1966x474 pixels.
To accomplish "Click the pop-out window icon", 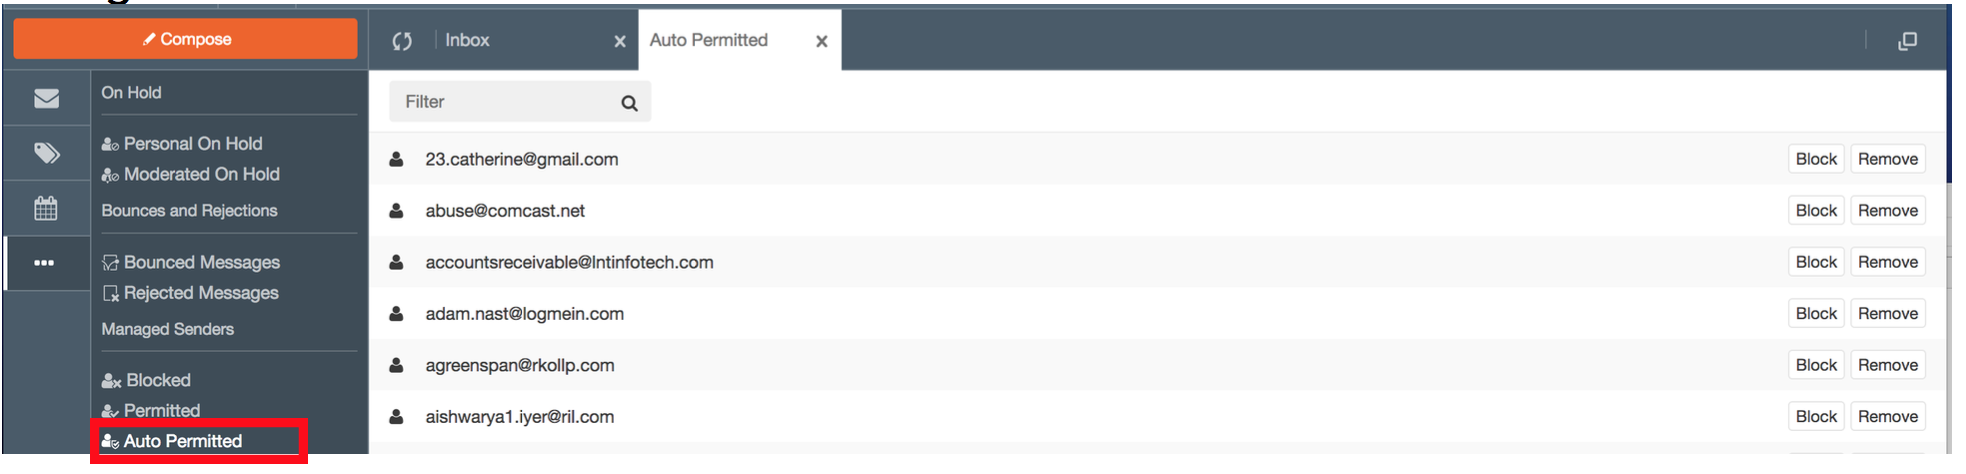I will pyautogui.click(x=1907, y=41).
